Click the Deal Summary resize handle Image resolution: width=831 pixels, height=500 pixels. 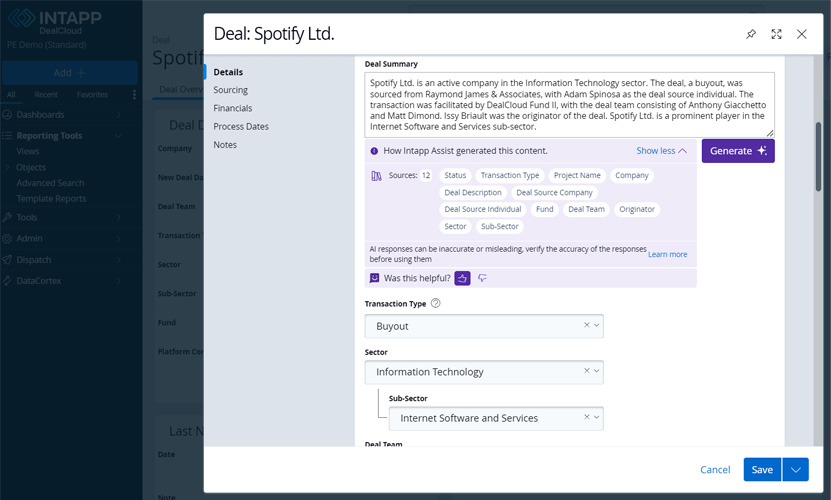770,133
